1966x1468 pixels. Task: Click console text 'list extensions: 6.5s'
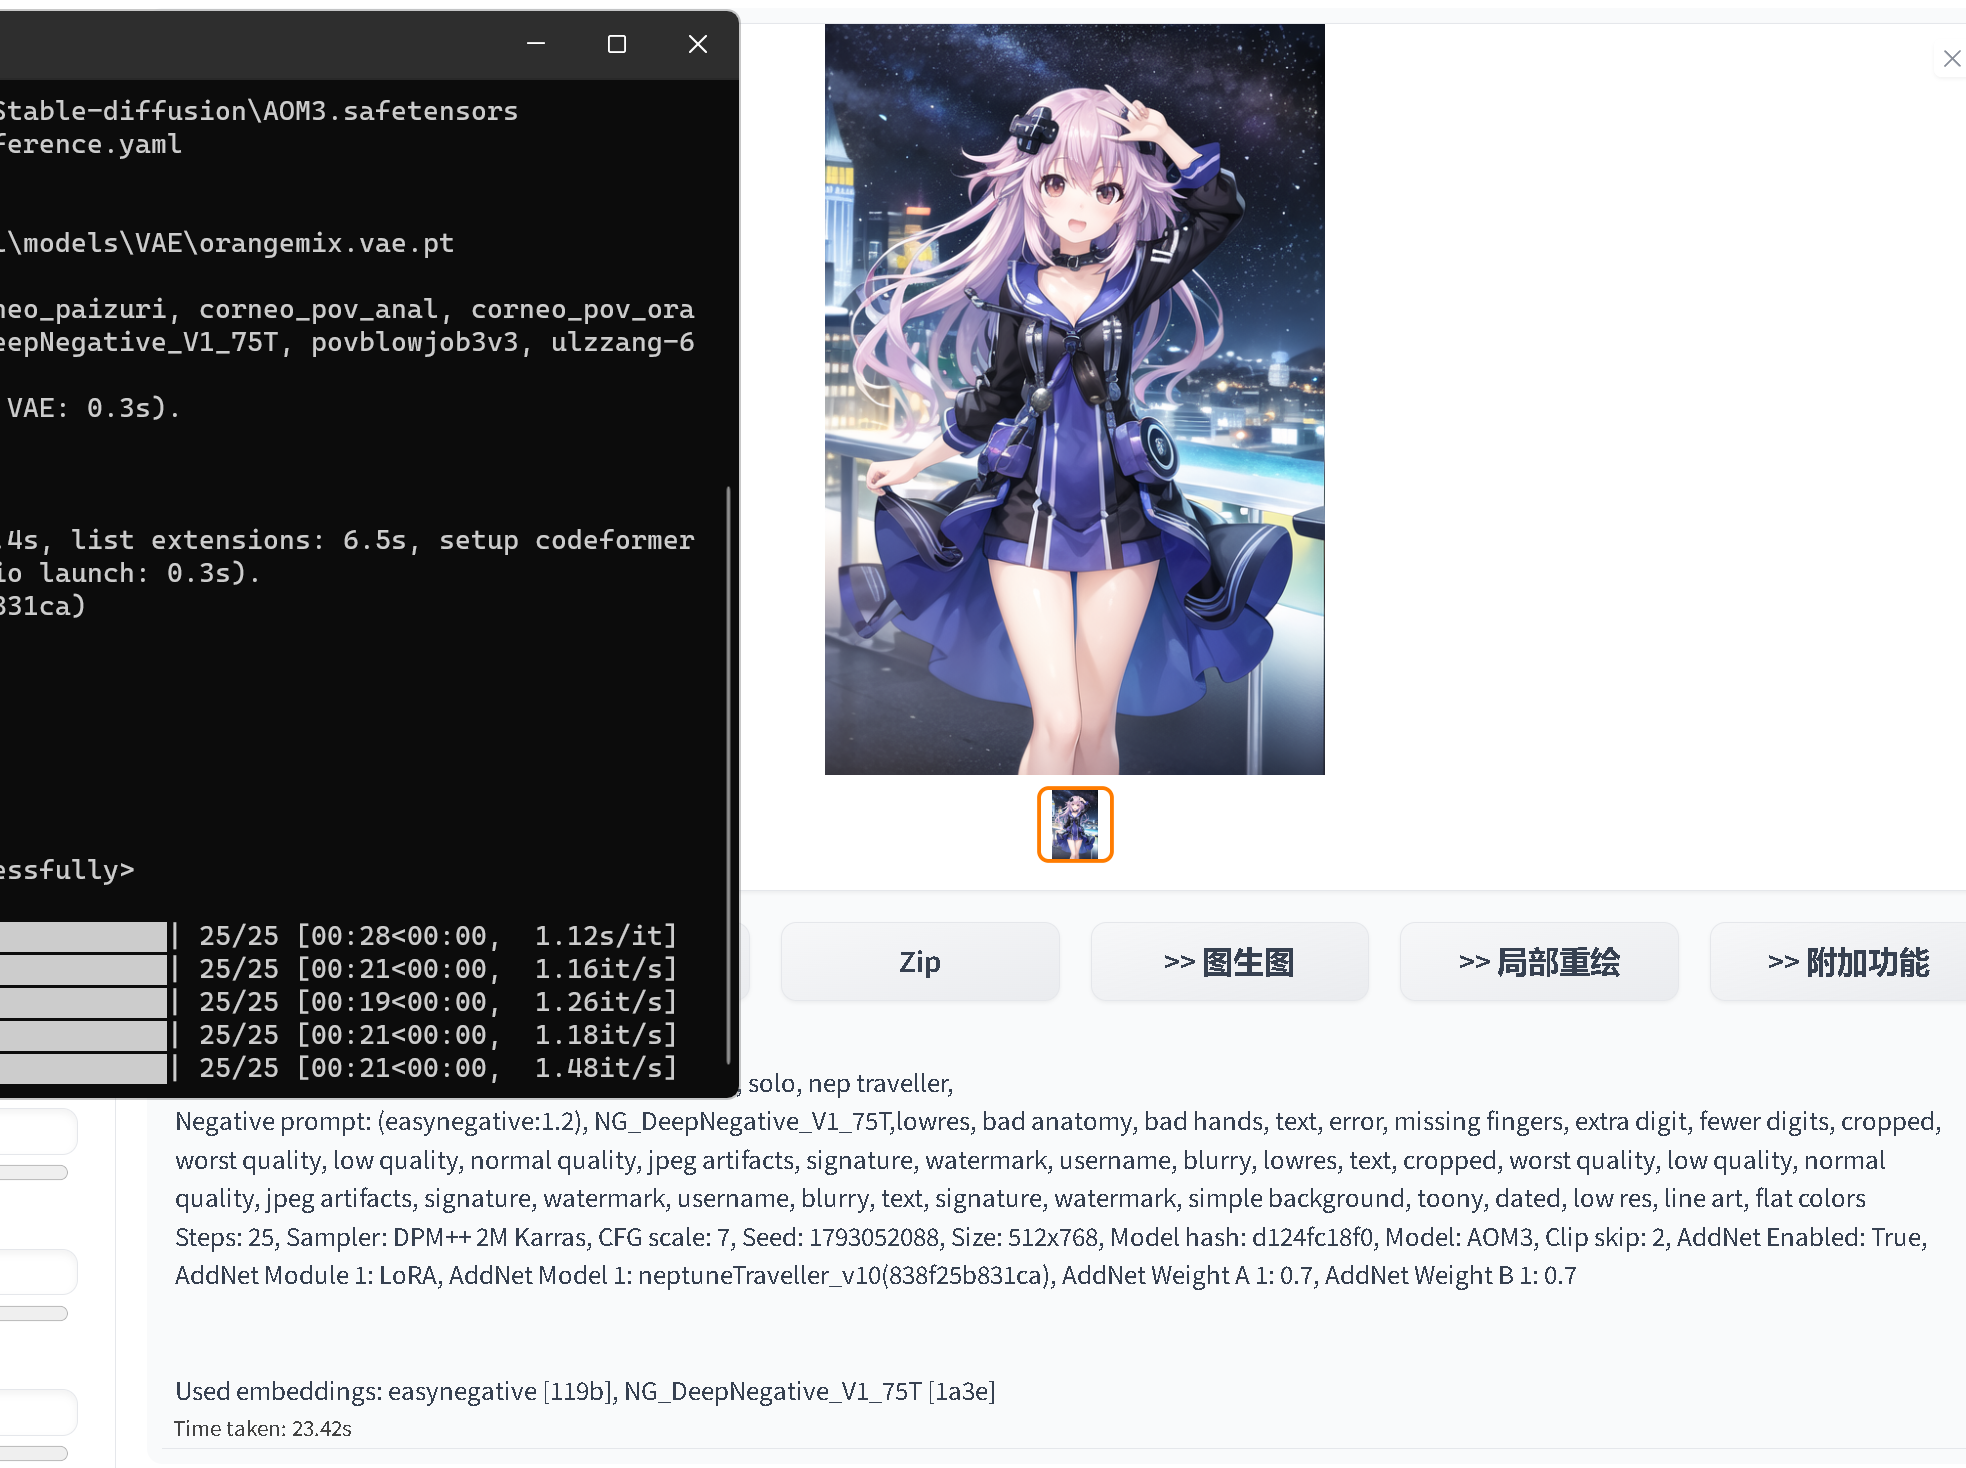238,540
